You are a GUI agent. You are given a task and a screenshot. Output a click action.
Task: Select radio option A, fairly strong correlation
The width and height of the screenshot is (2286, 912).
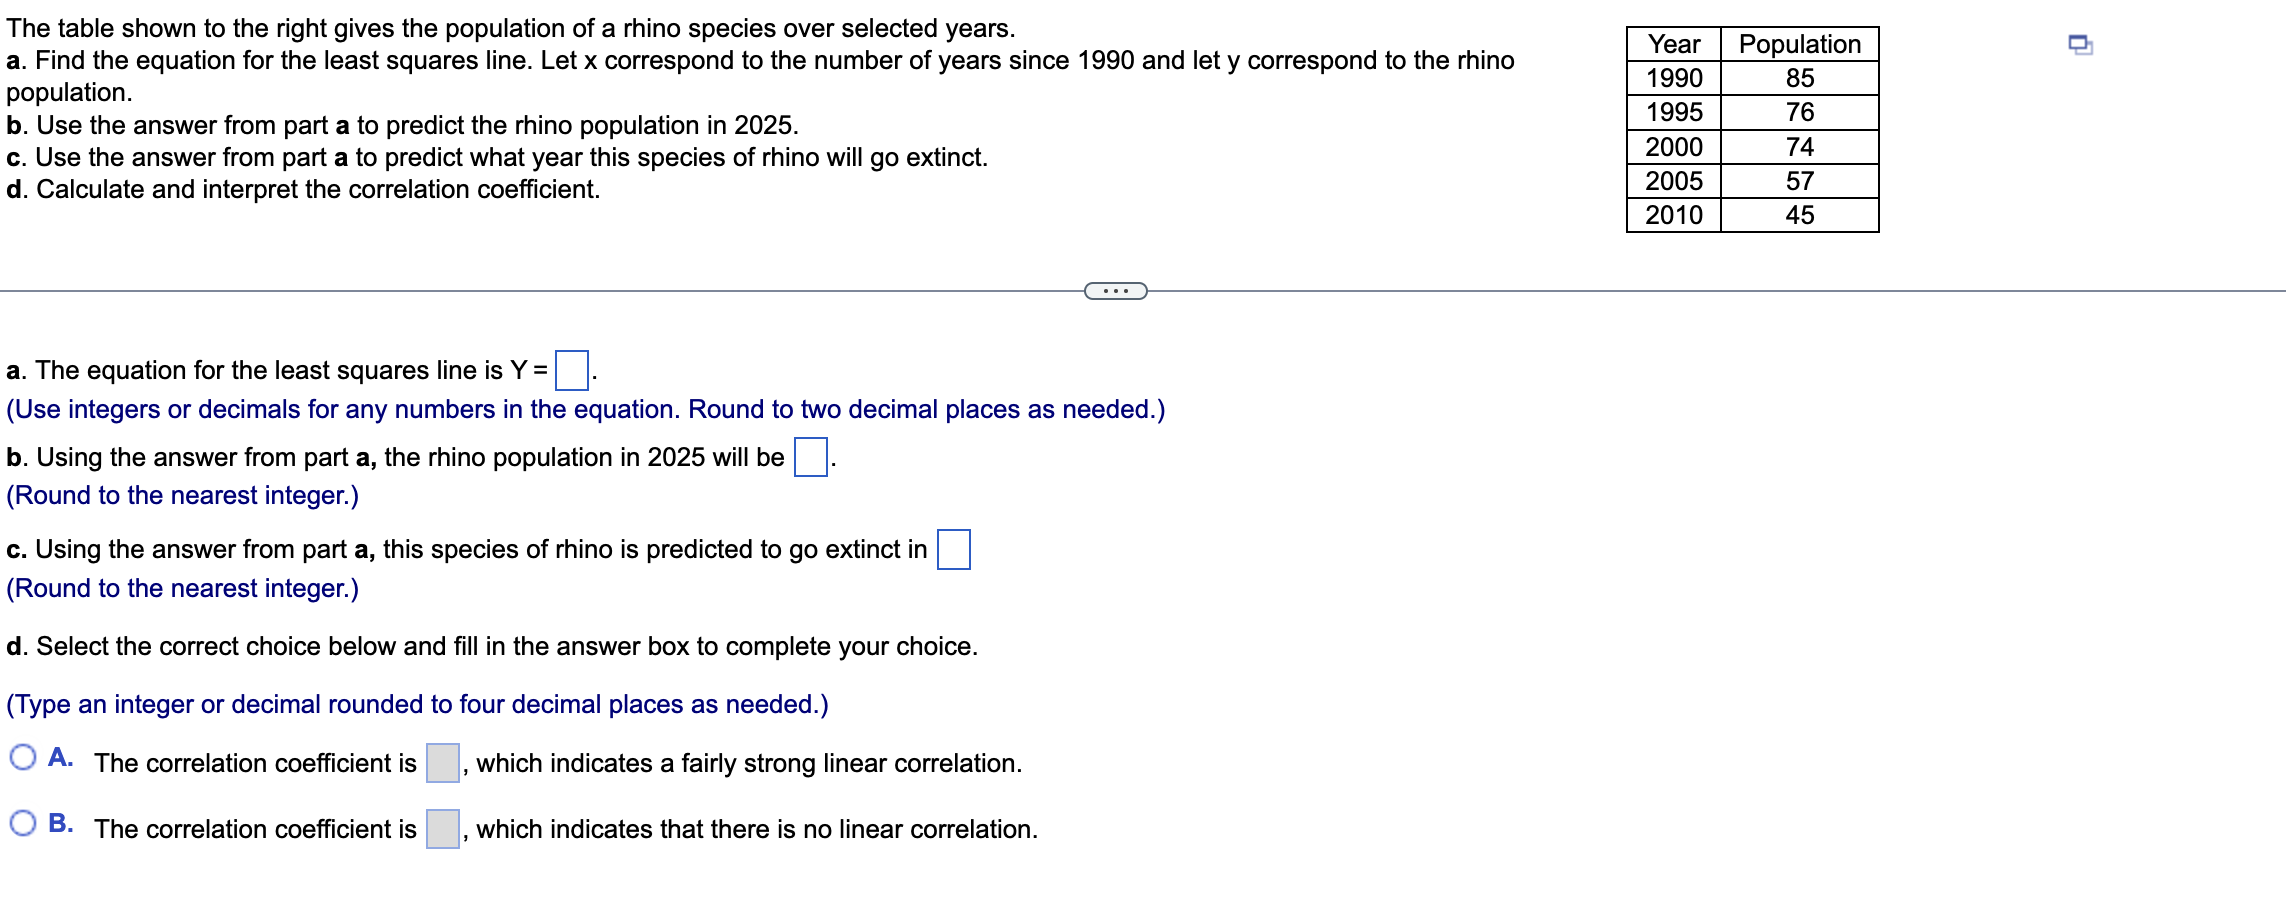23,757
